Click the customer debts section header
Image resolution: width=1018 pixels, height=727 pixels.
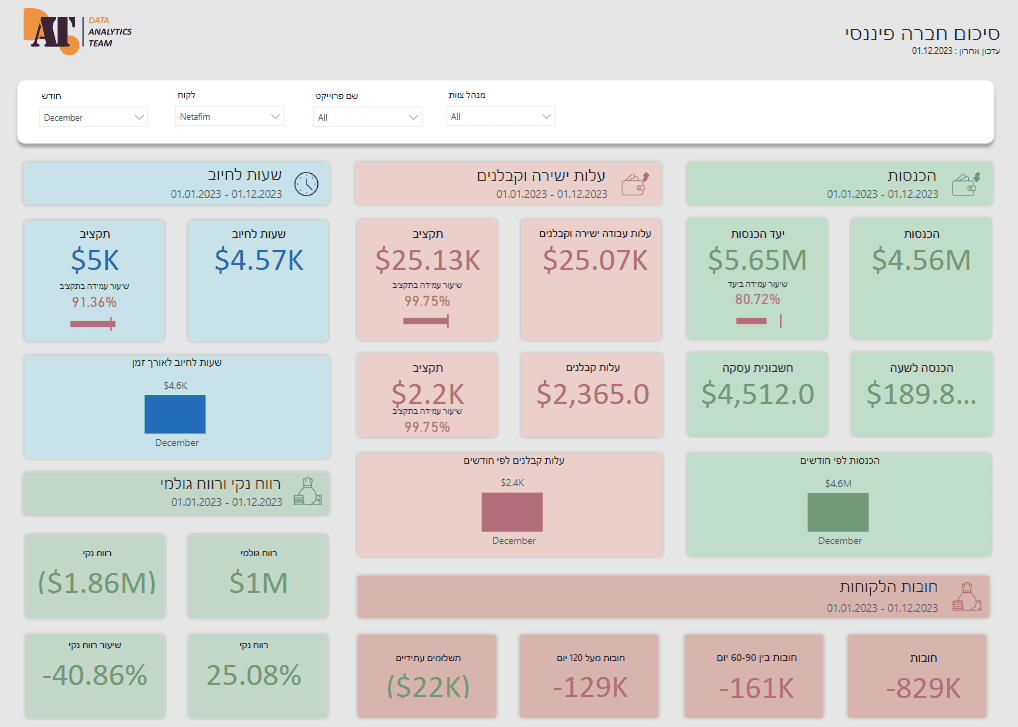coord(673,597)
